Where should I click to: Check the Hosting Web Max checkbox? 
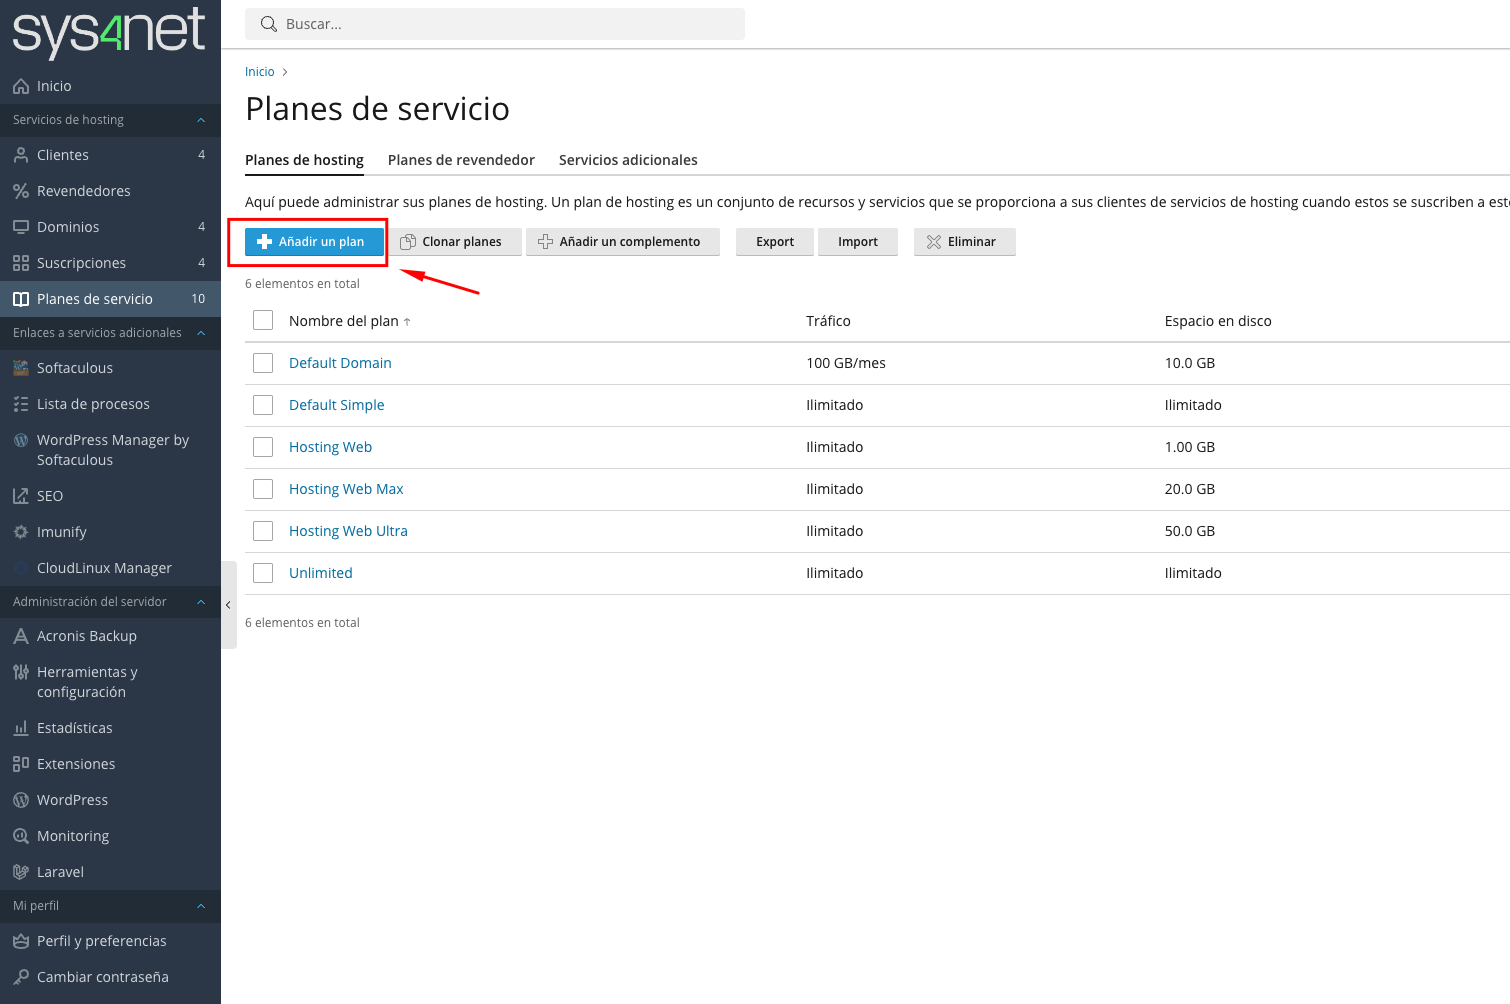click(x=263, y=489)
